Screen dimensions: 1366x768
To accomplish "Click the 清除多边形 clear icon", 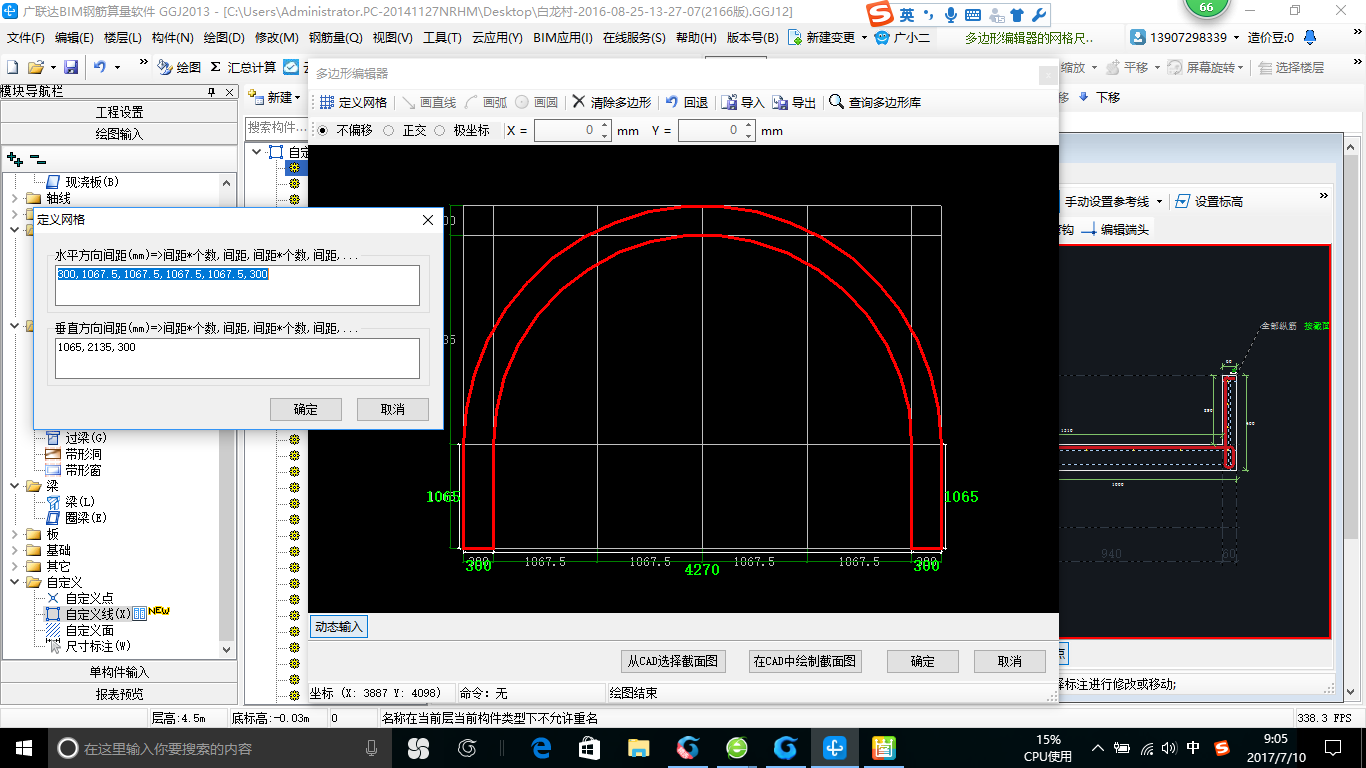I will coord(579,102).
